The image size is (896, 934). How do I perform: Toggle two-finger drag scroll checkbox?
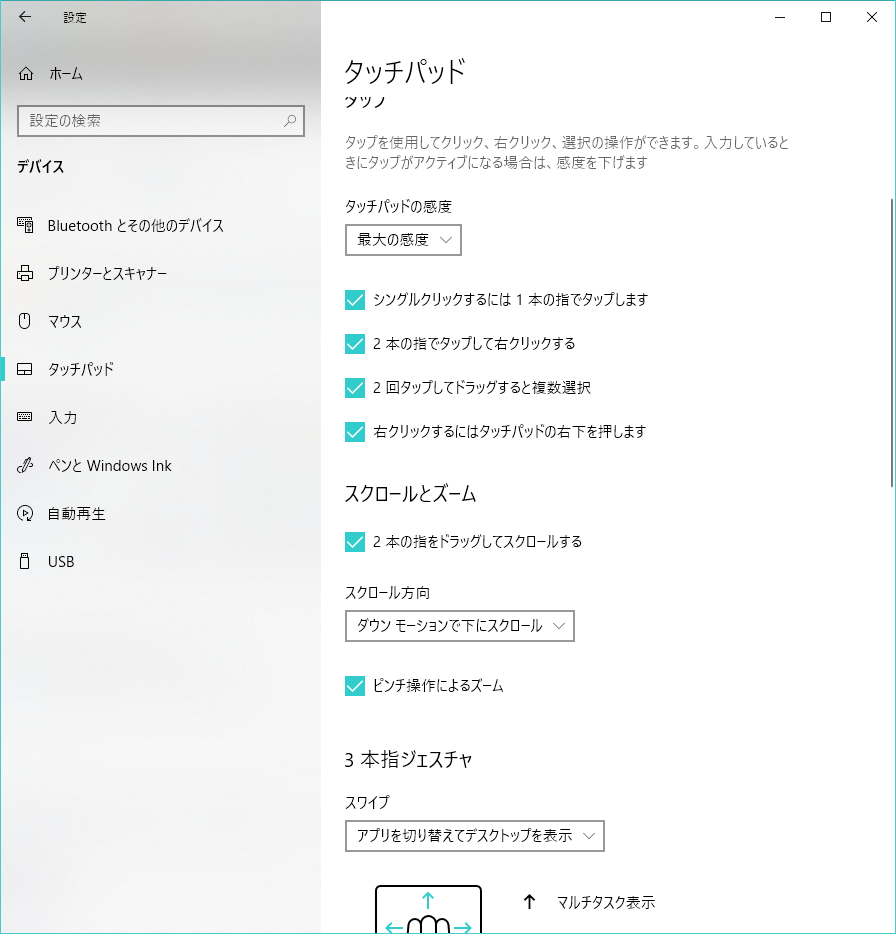[355, 541]
